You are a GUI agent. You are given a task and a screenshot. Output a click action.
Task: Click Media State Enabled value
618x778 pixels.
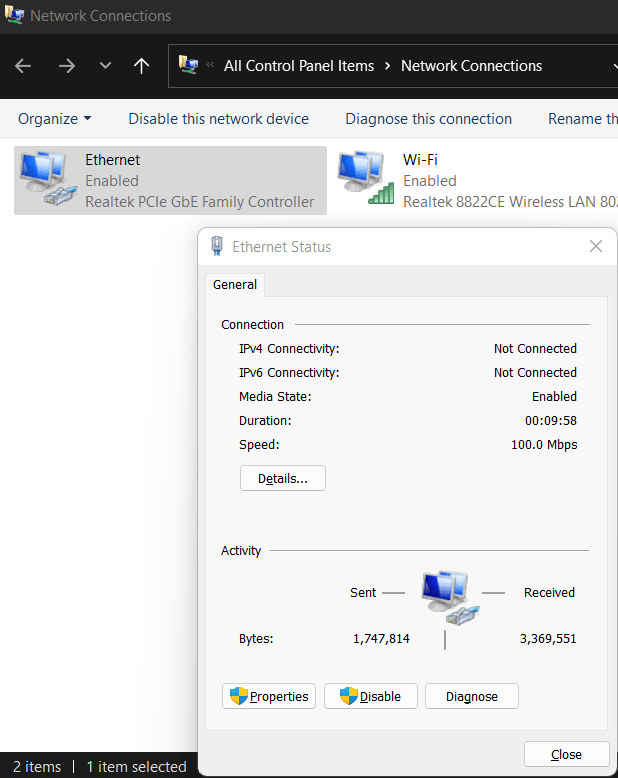(x=554, y=396)
